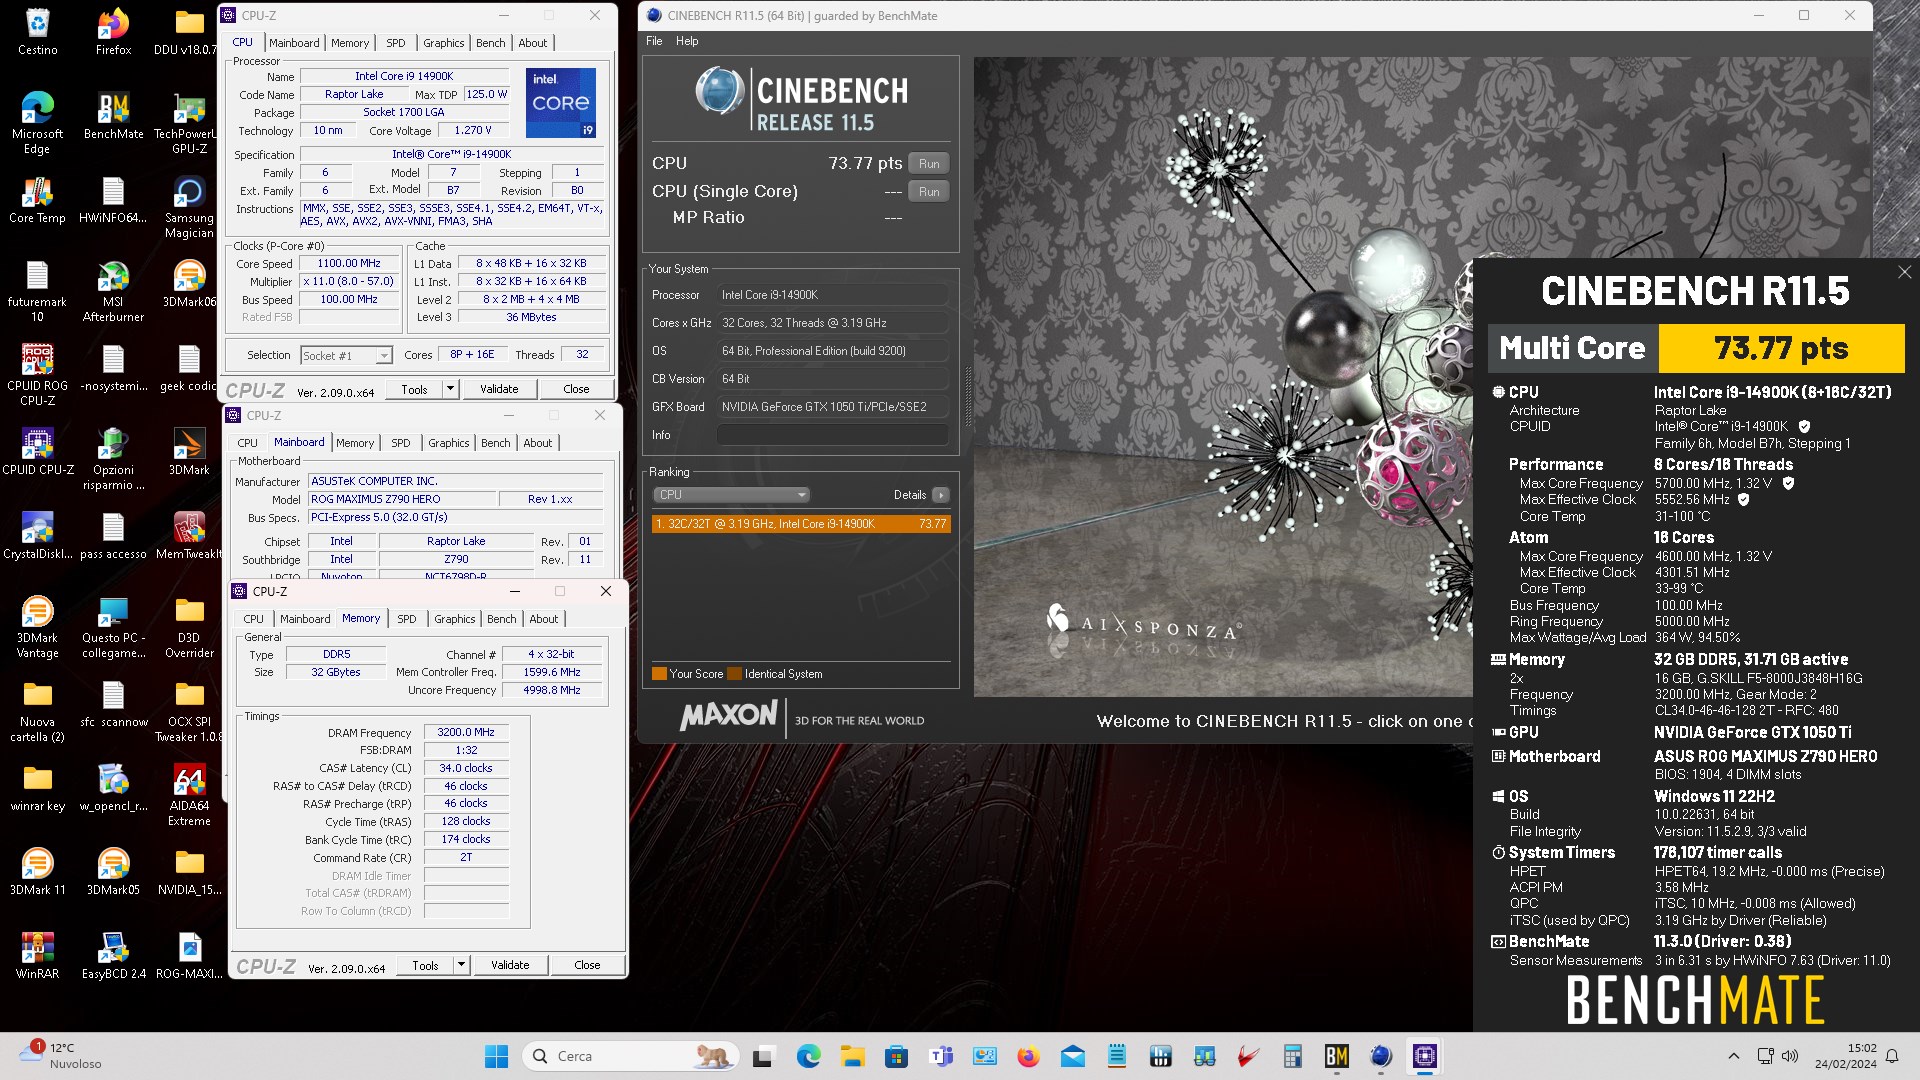Select the SPD tab in CPU-Z Mainboard window
The width and height of the screenshot is (1920, 1080).
pos(401,443)
